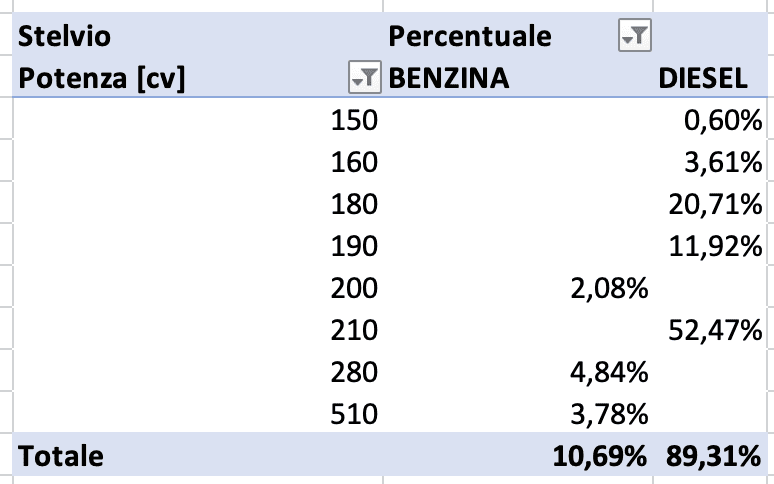Click the BENZINA column header
This screenshot has width=774, height=484.
(x=448, y=77)
